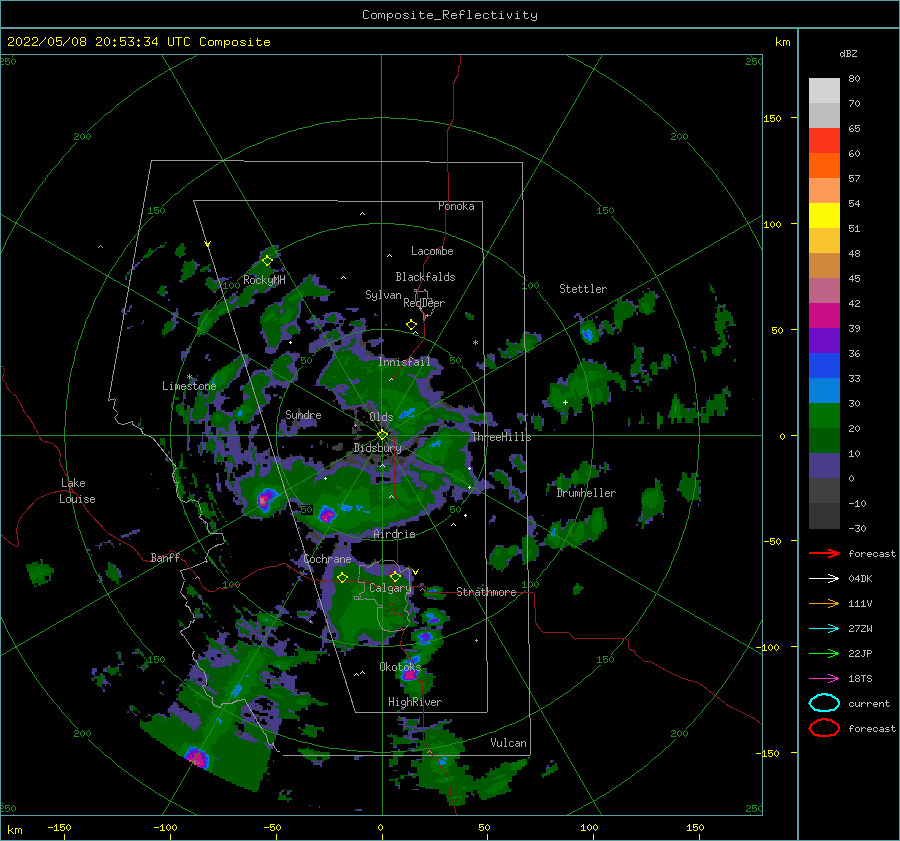The image size is (900, 841).
Task: Select the bright green swatch beside 30
Action: pos(824,416)
